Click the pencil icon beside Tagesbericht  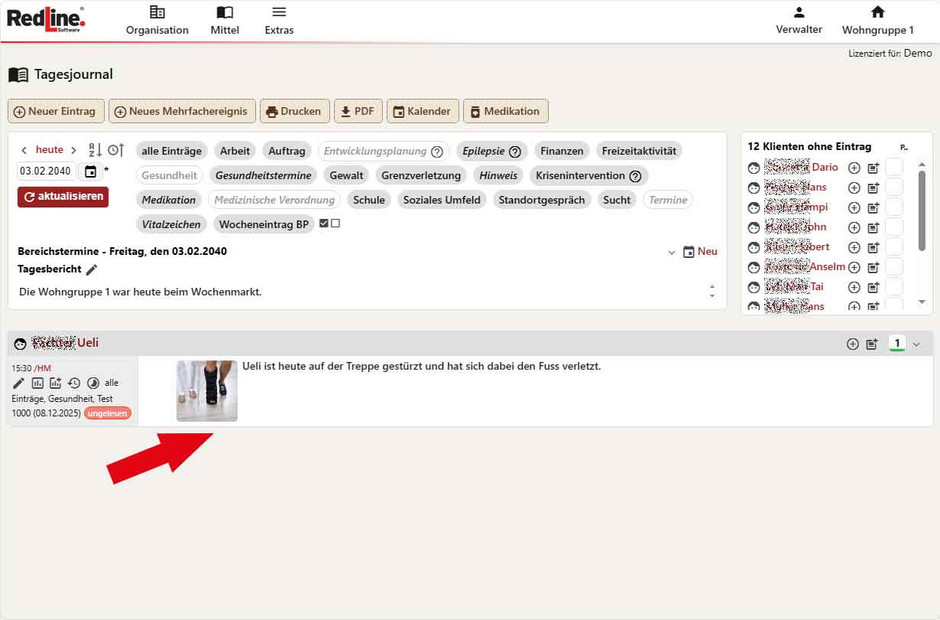92,270
